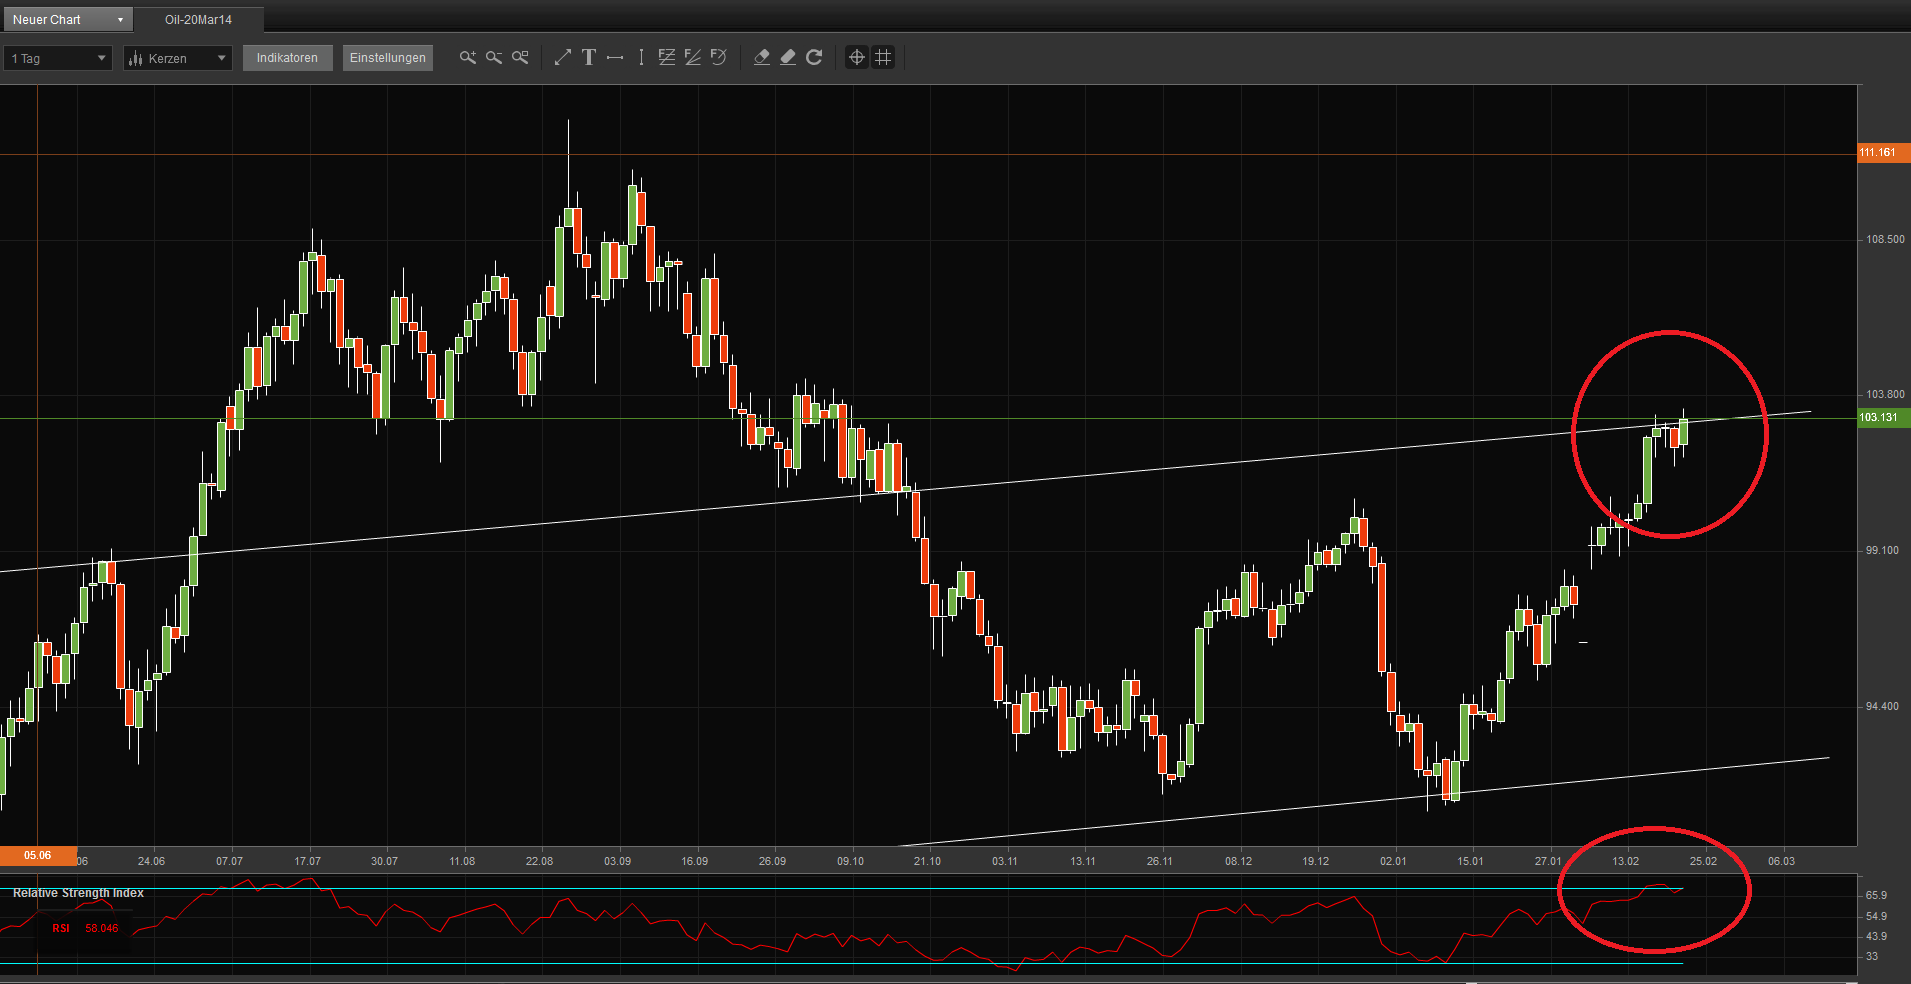Toggle the crosshair cursor mode

(856, 57)
